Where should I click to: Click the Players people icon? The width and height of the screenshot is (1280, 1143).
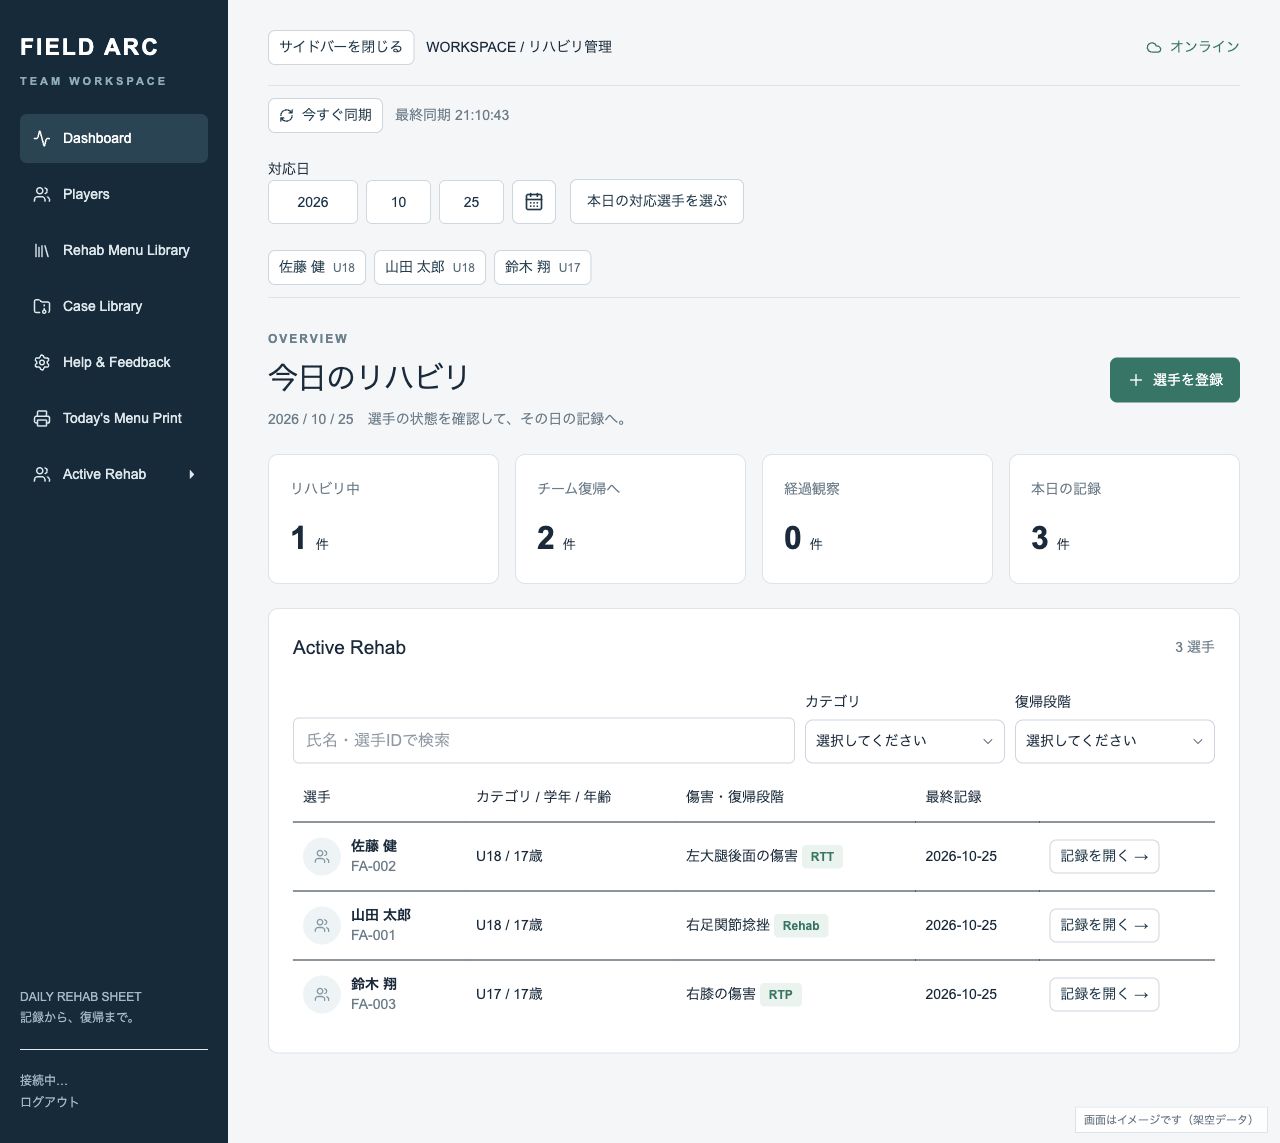click(42, 194)
